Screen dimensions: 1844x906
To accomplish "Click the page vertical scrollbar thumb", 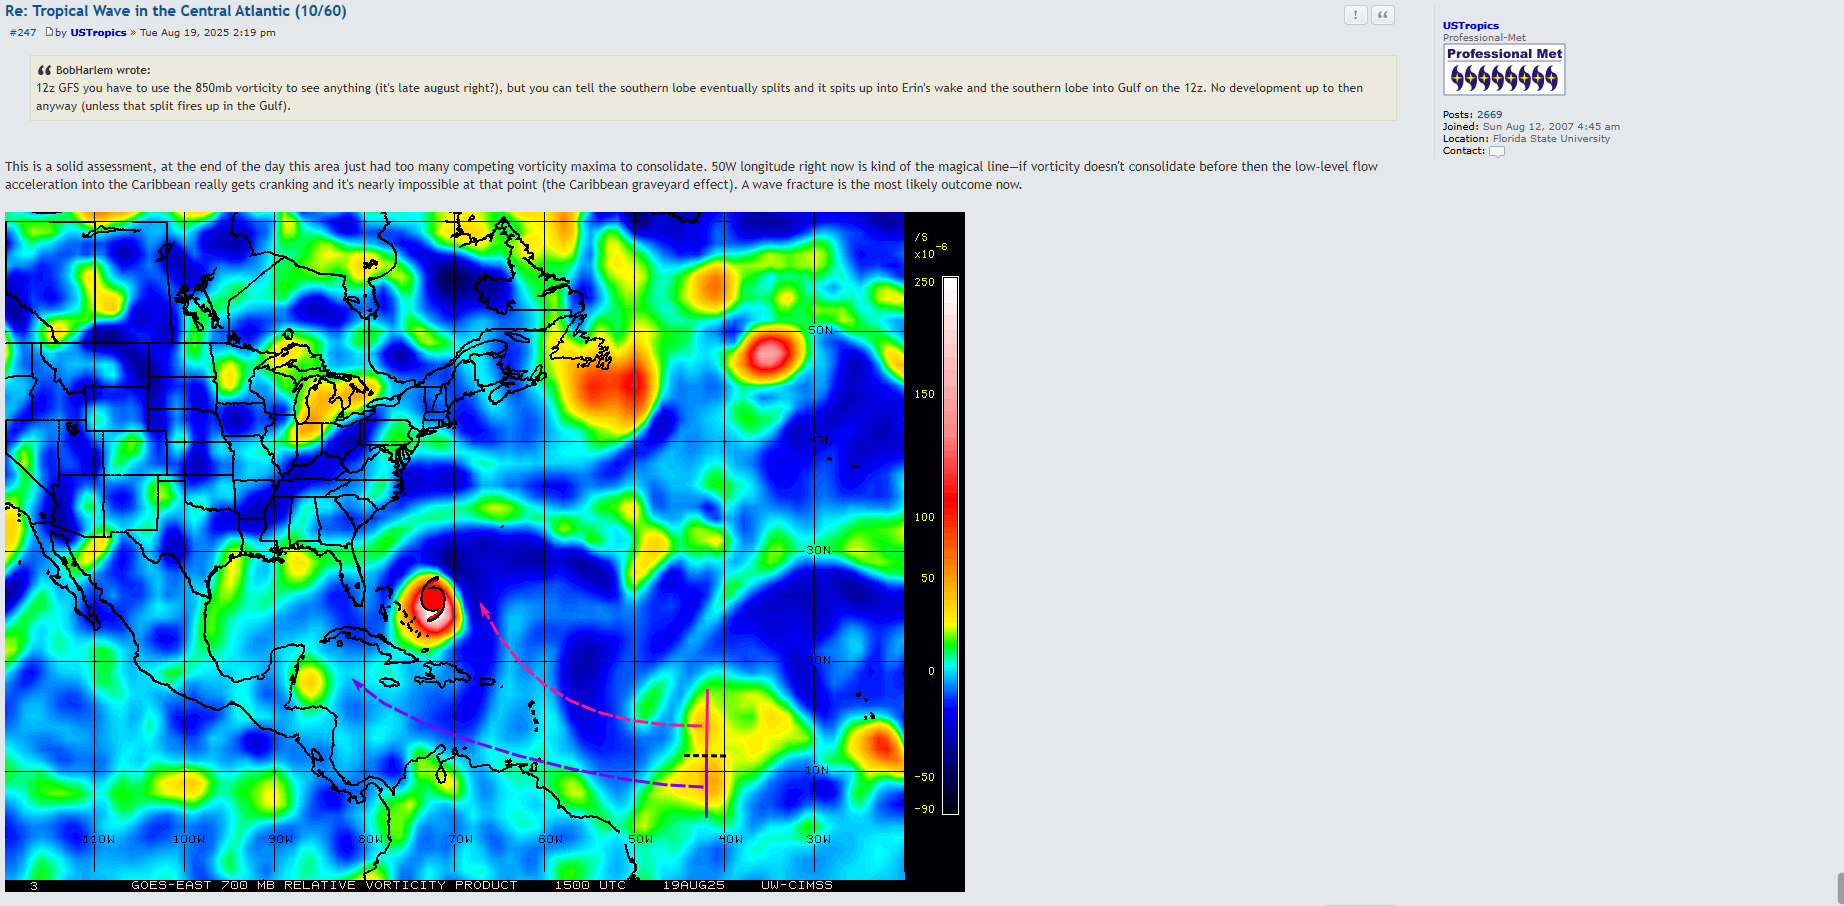I will coord(1839,888).
